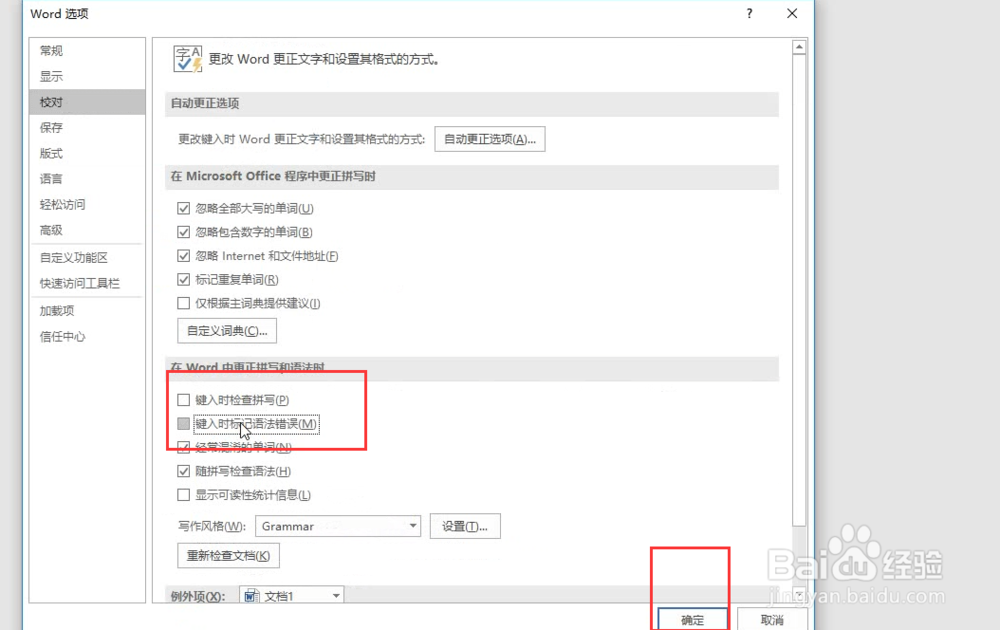Close the Word Options dialog
The width and height of the screenshot is (1000, 630).
pyautogui.click(x=792, y=13)
